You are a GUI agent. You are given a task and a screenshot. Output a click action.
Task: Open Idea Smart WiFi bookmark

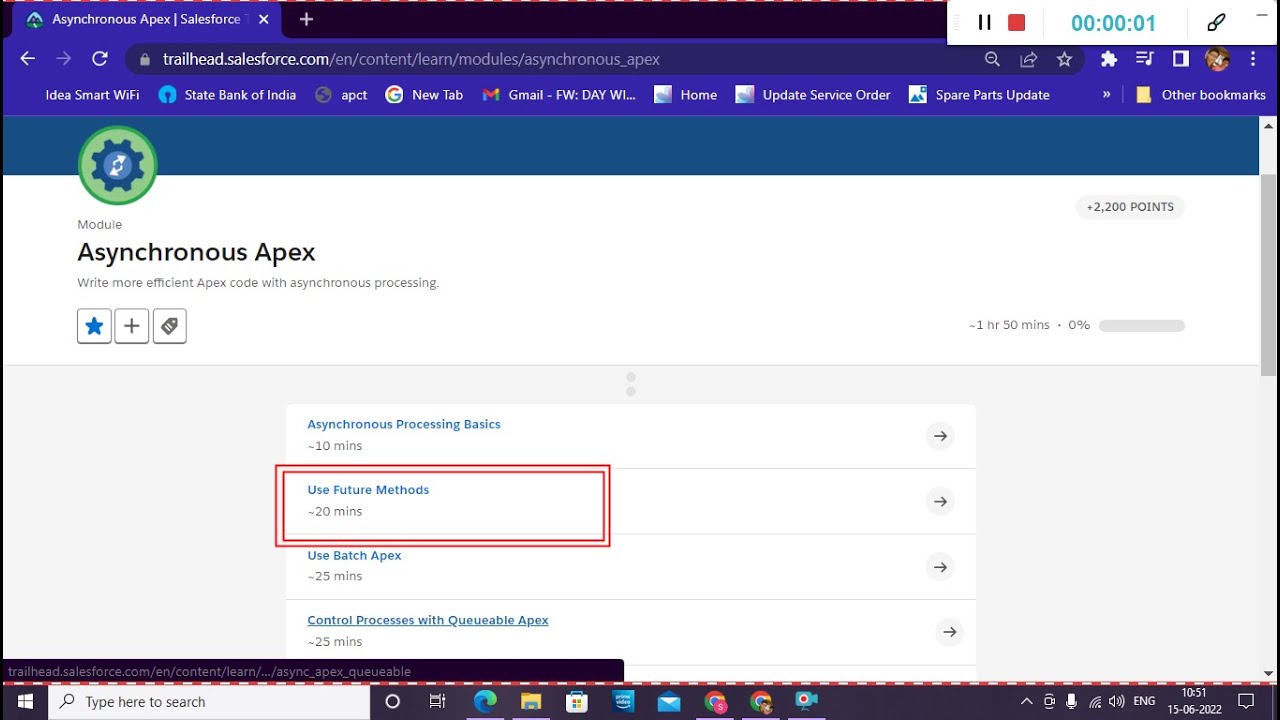pos(92,95)
